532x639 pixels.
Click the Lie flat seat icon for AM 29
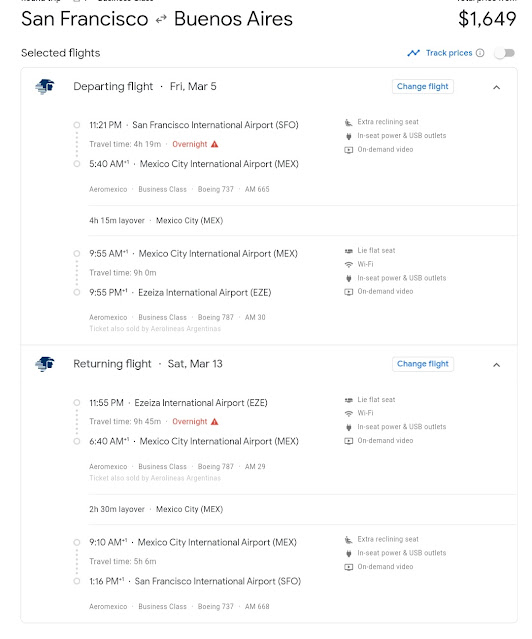(349, 400)
